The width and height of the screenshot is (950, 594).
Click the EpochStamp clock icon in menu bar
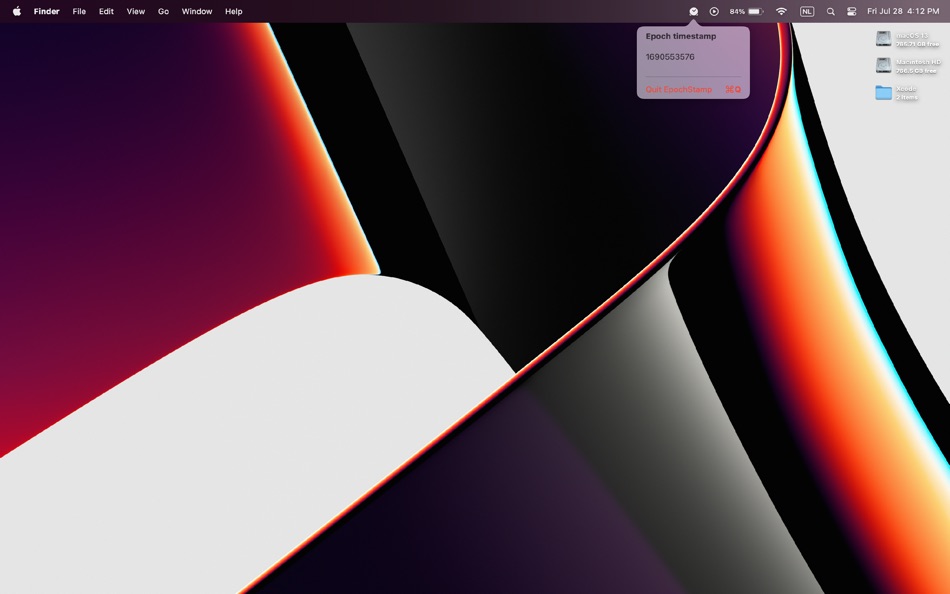[x=694, y=12]
